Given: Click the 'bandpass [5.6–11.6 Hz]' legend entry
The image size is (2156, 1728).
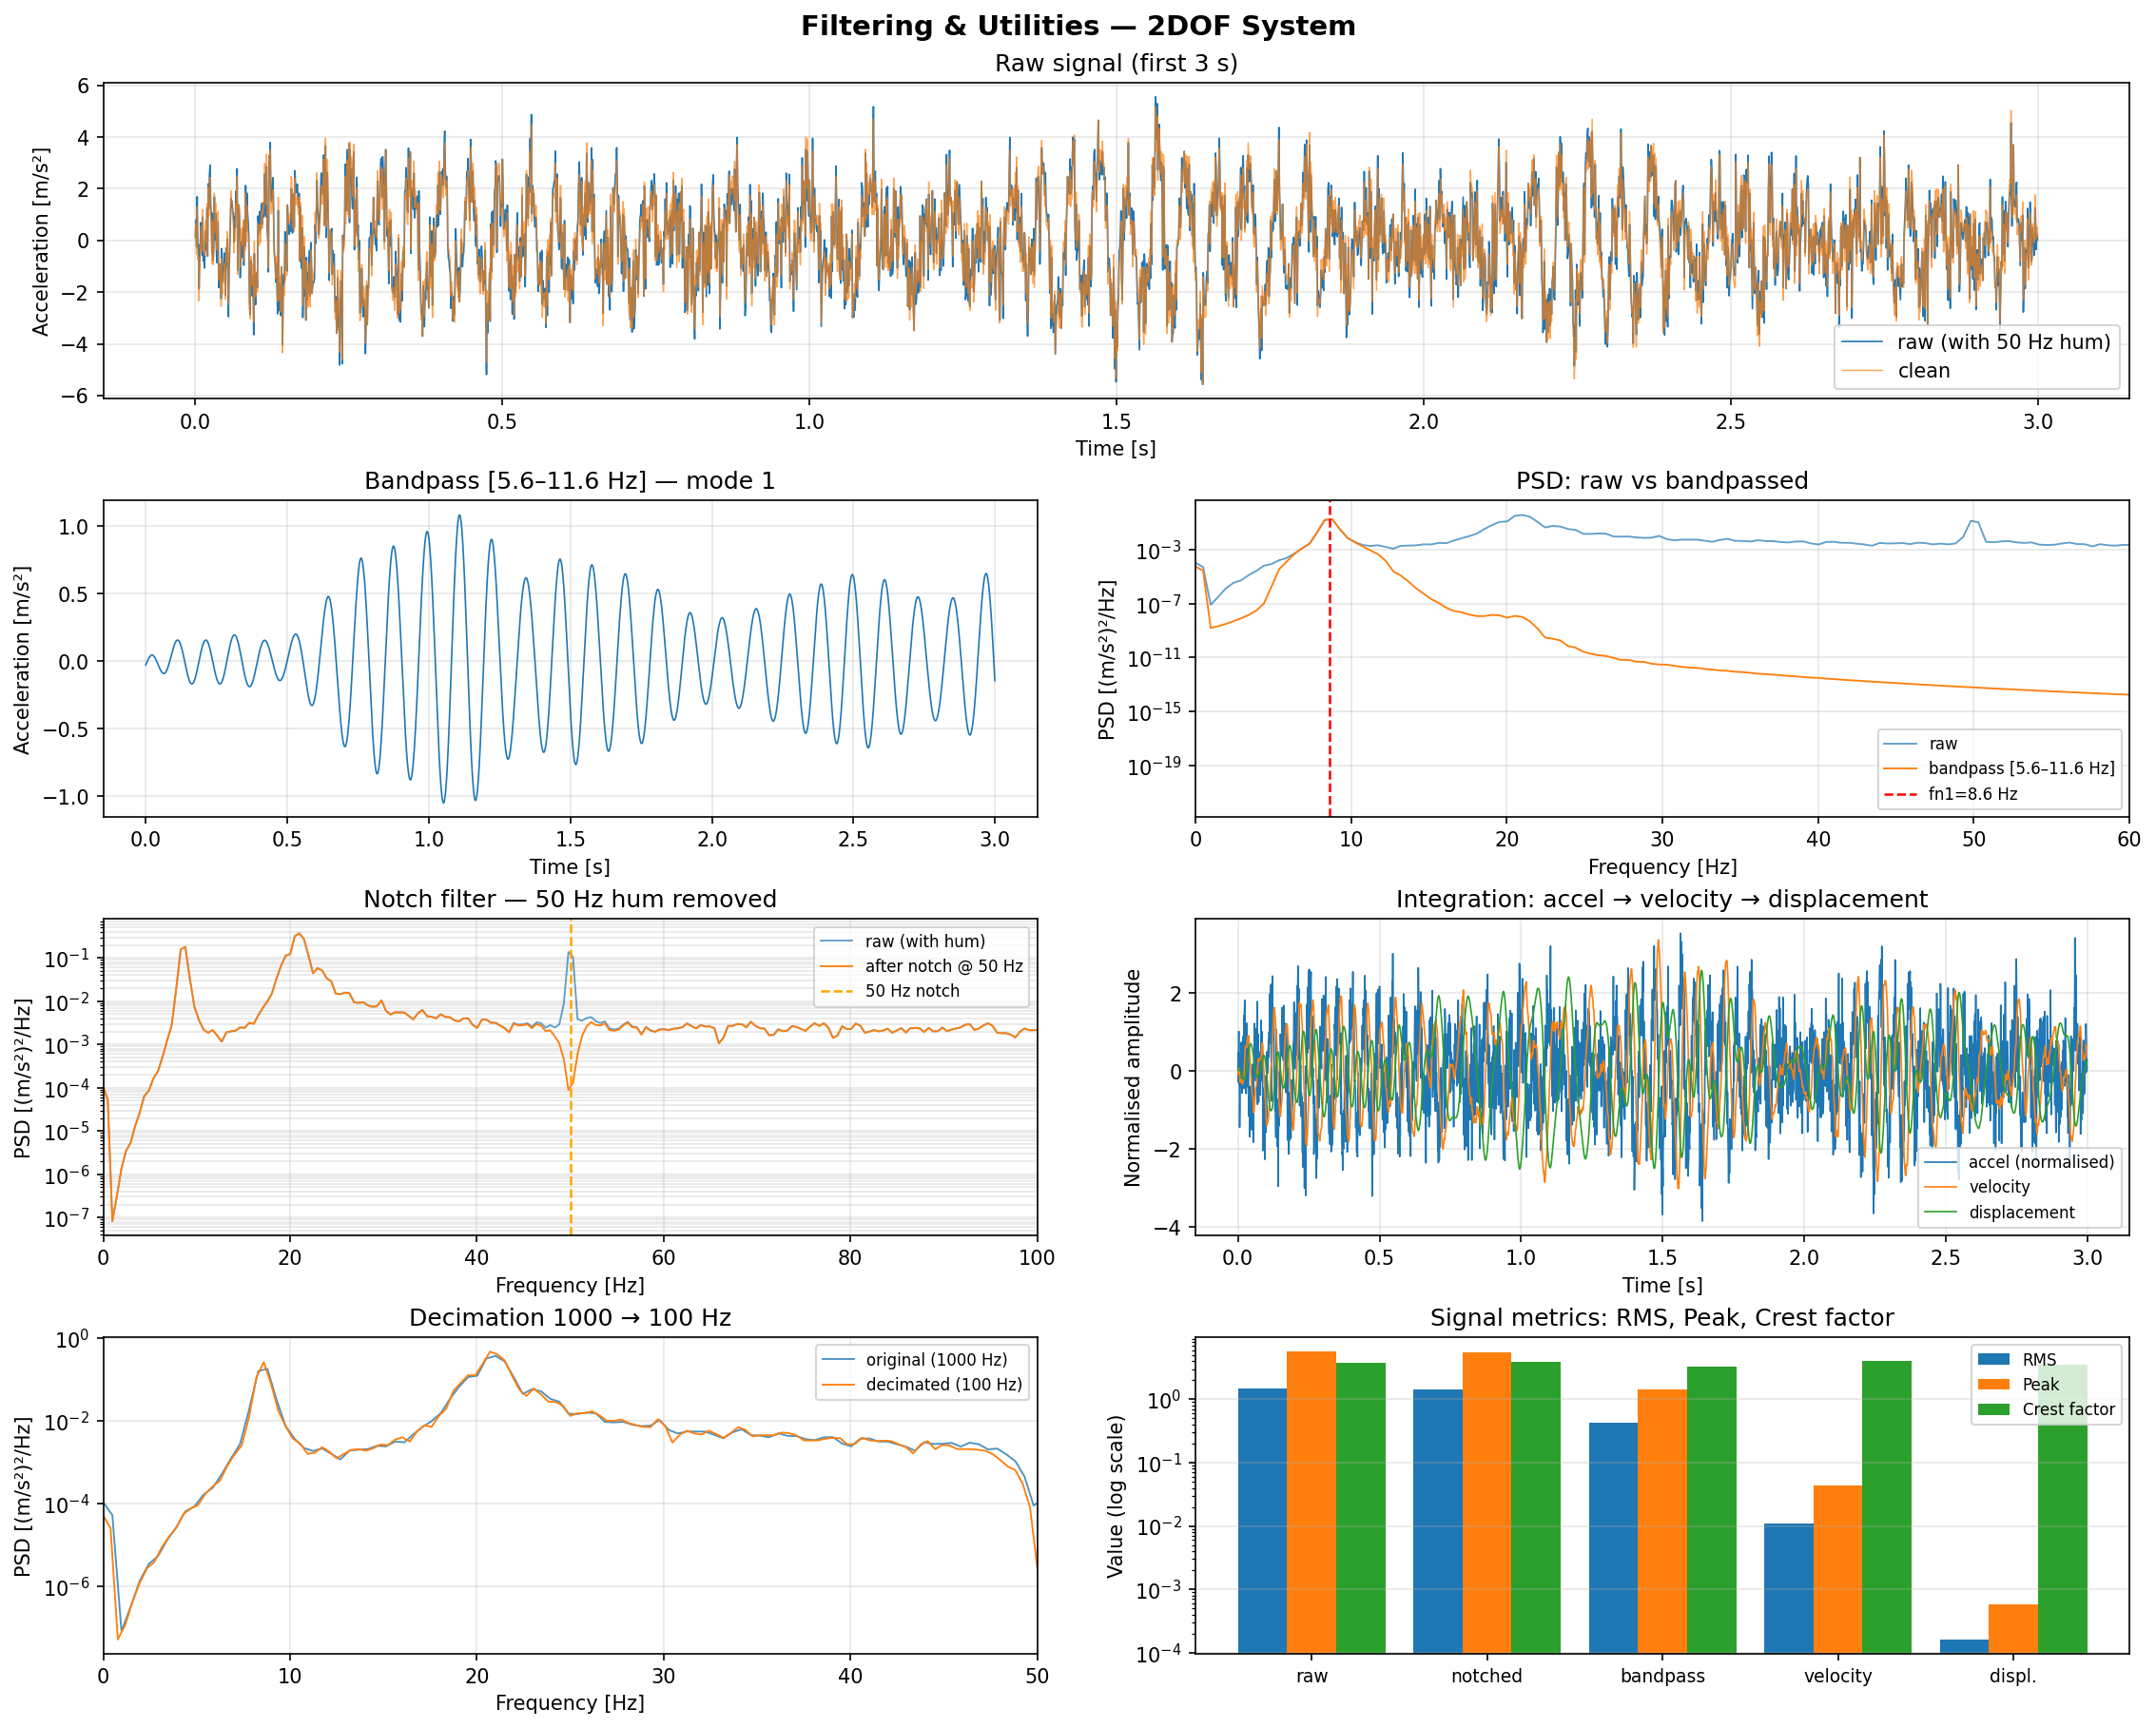Looking at the screenshot, I should 2021,768.
